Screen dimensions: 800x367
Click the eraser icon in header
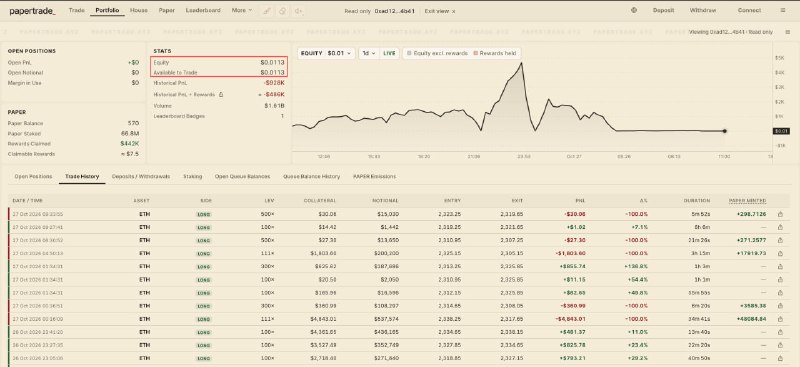pyautogui.click(x=282, y=11)
